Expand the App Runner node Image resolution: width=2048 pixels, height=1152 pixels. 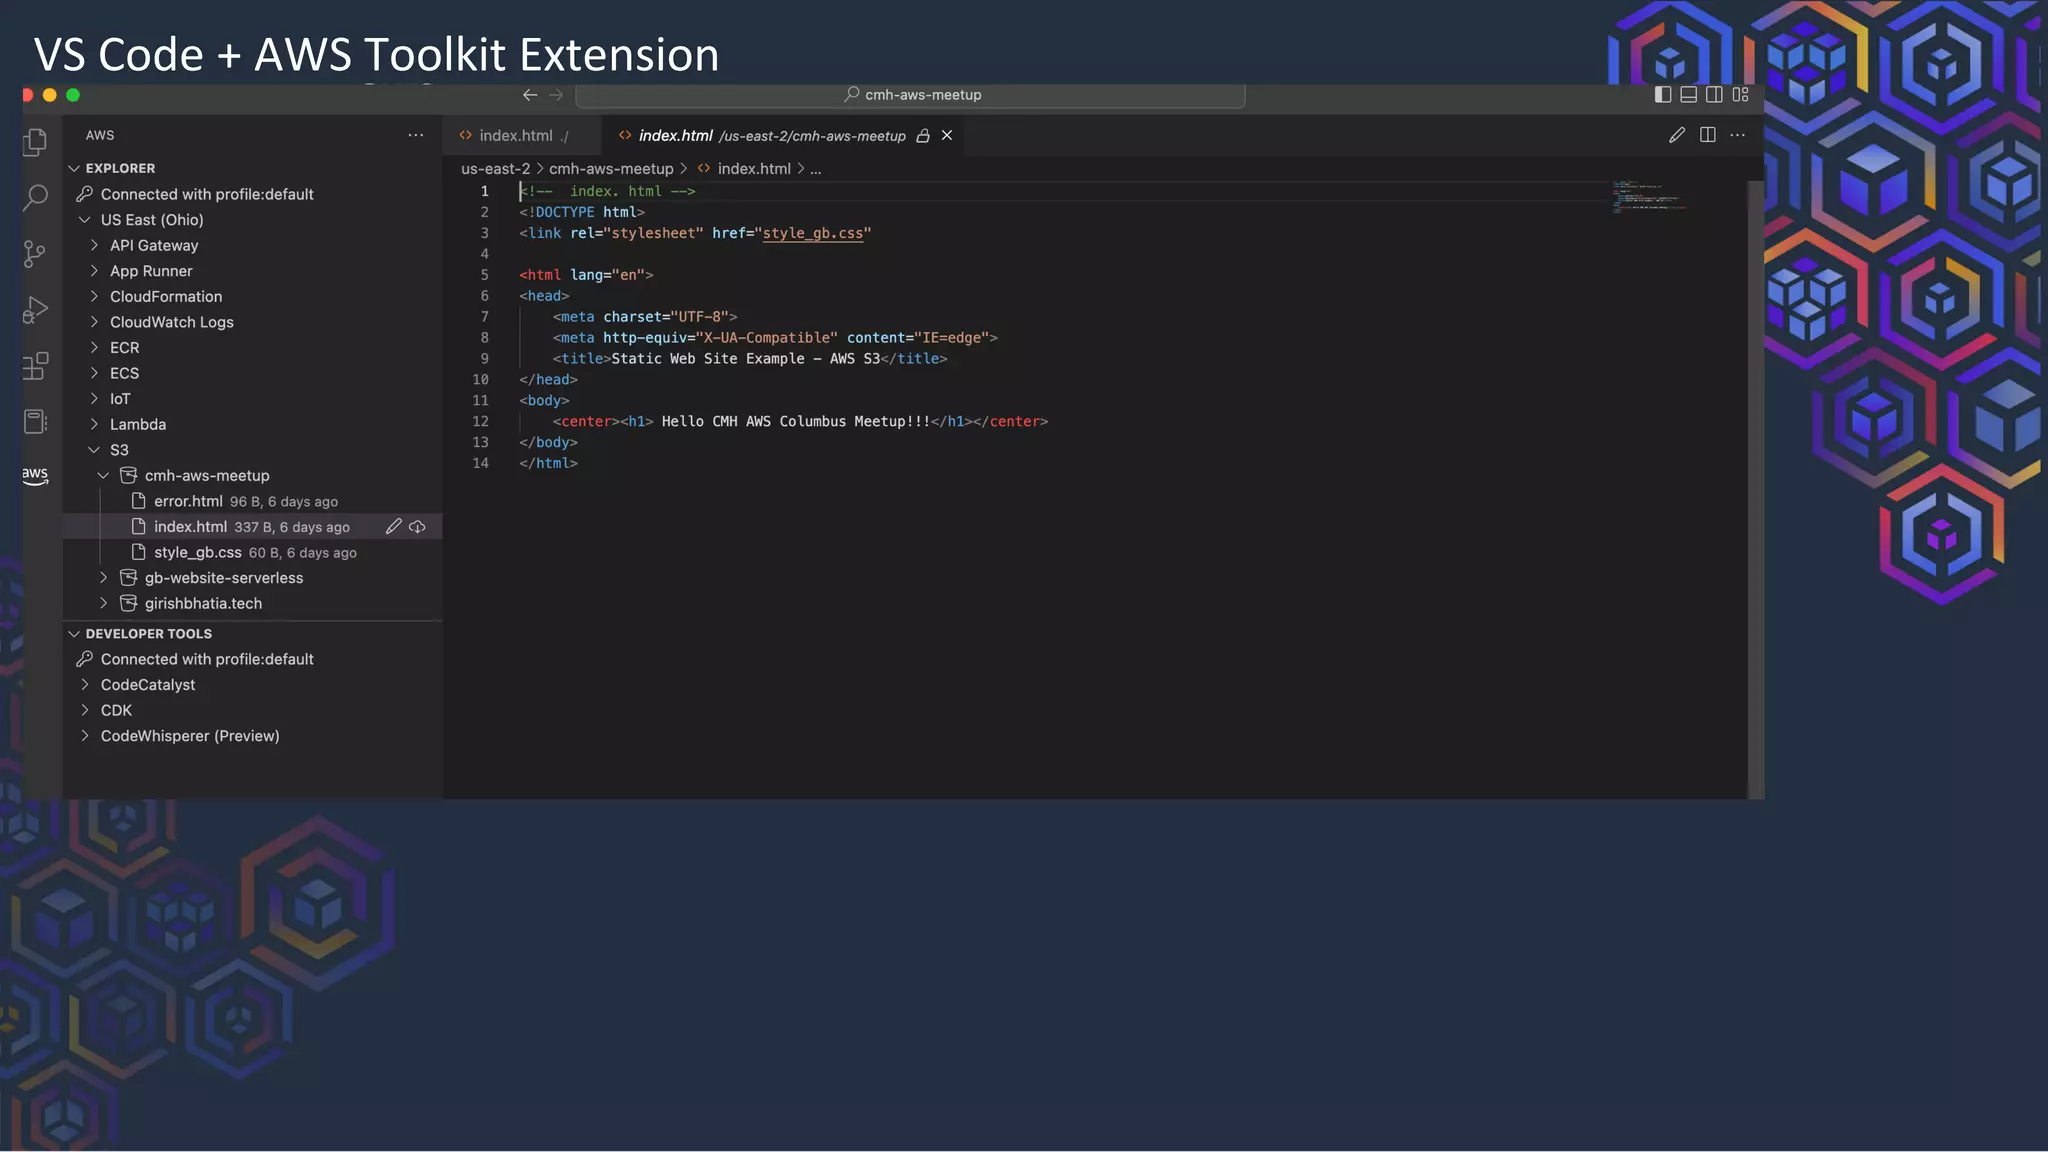pos(94,270)
